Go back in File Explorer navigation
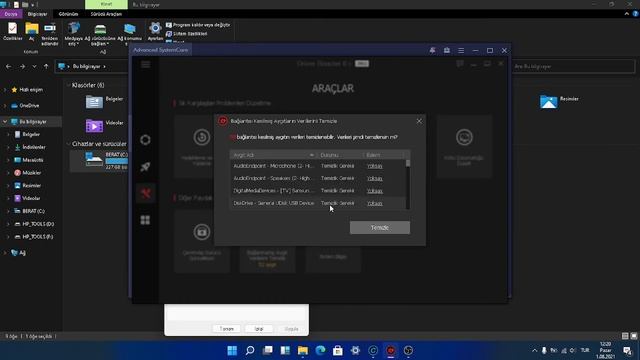Screen dimensions: 640x360 pyautogui.click(x=9, y=67)
